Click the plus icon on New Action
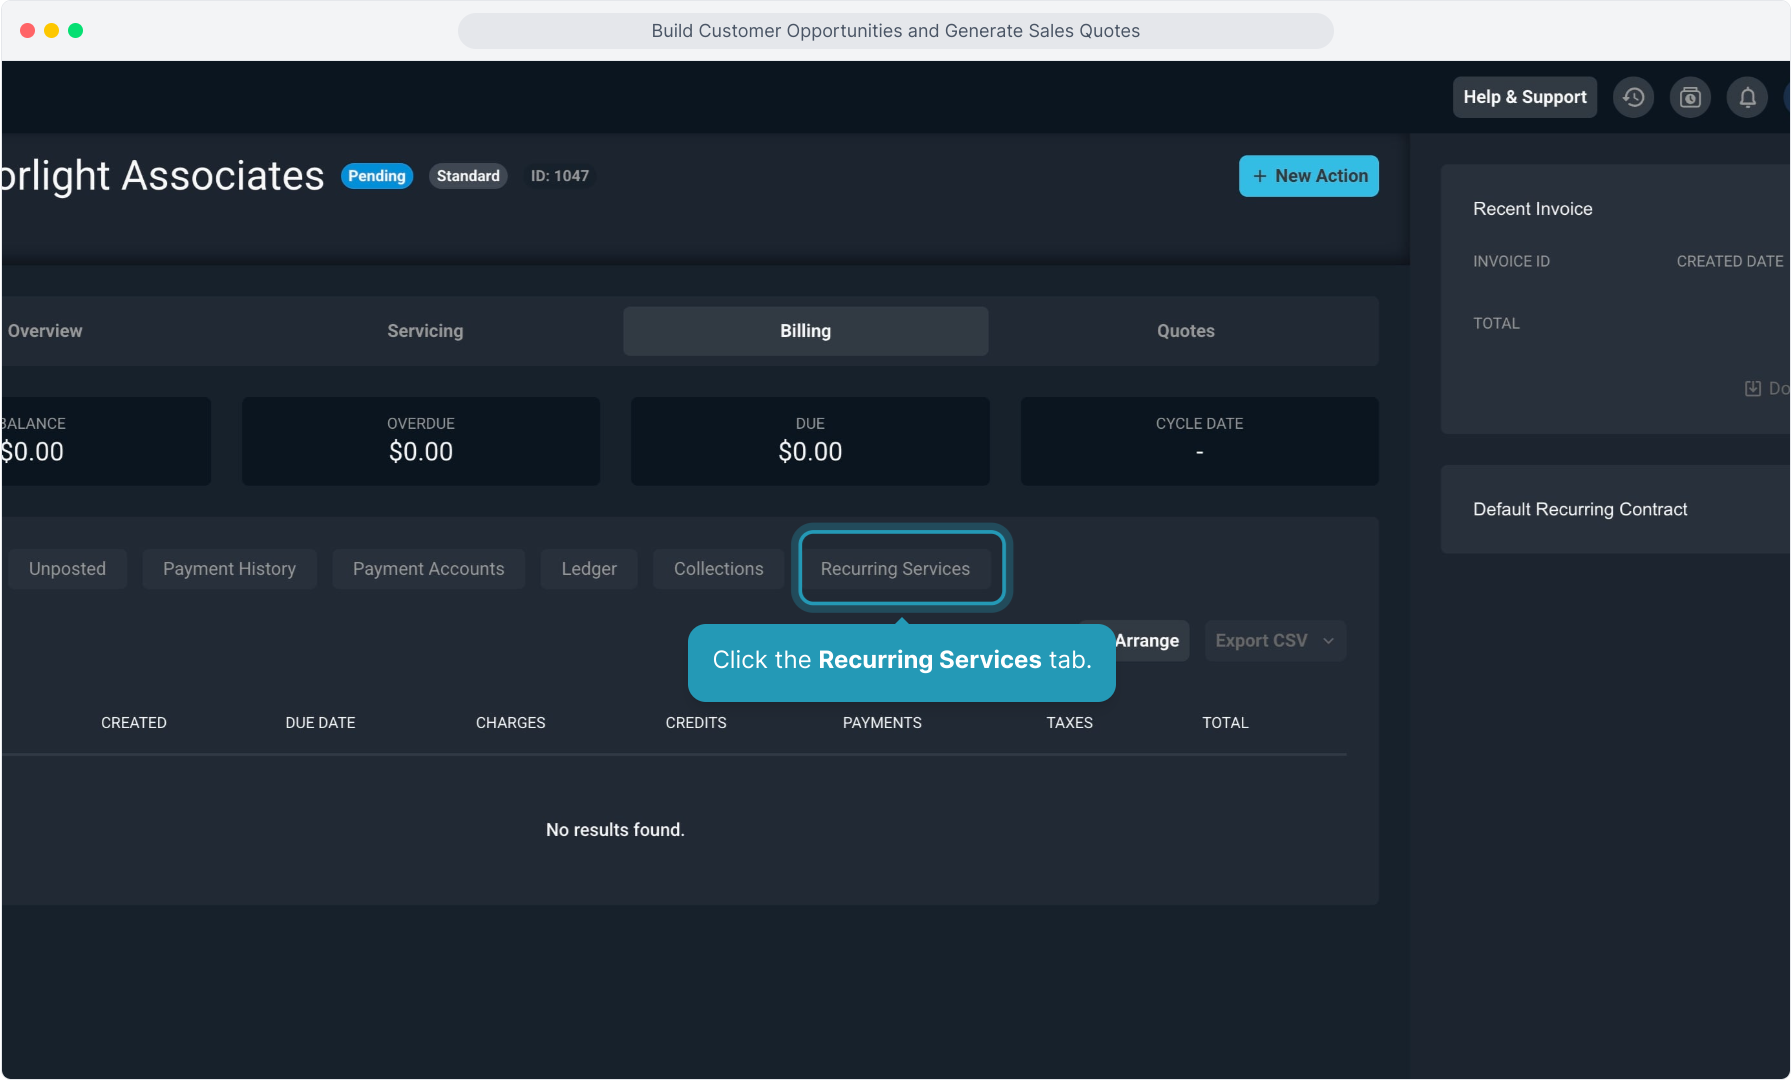Screen dimensions: 1792x1080 pos(1260,176)
